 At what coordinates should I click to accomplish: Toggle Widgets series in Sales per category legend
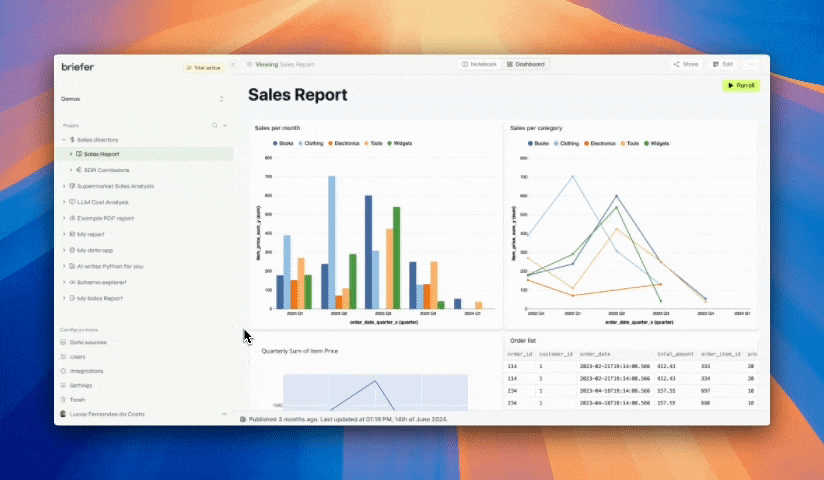click(x=656, y=144)
